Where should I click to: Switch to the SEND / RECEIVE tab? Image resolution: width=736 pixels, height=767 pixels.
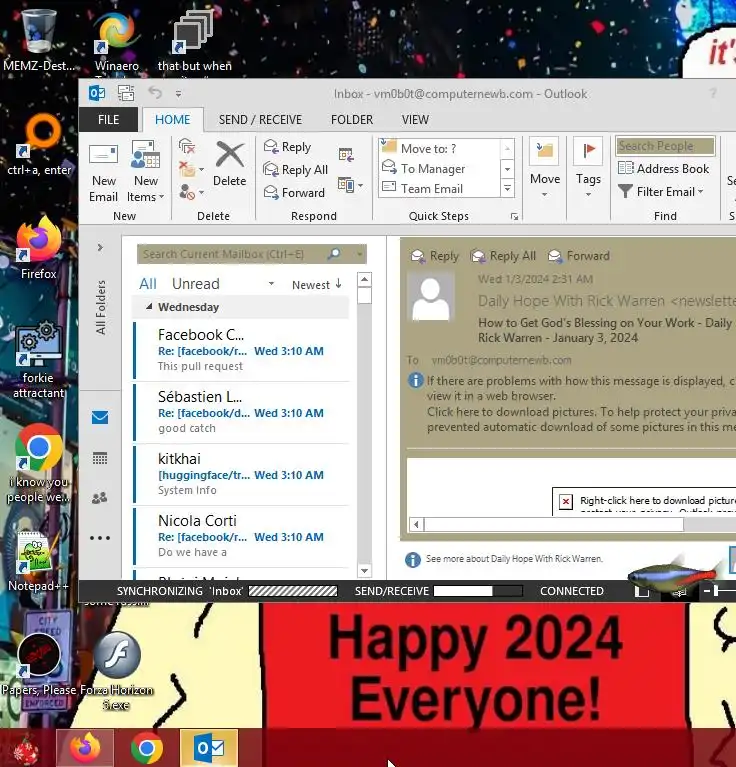click(260, 120)
